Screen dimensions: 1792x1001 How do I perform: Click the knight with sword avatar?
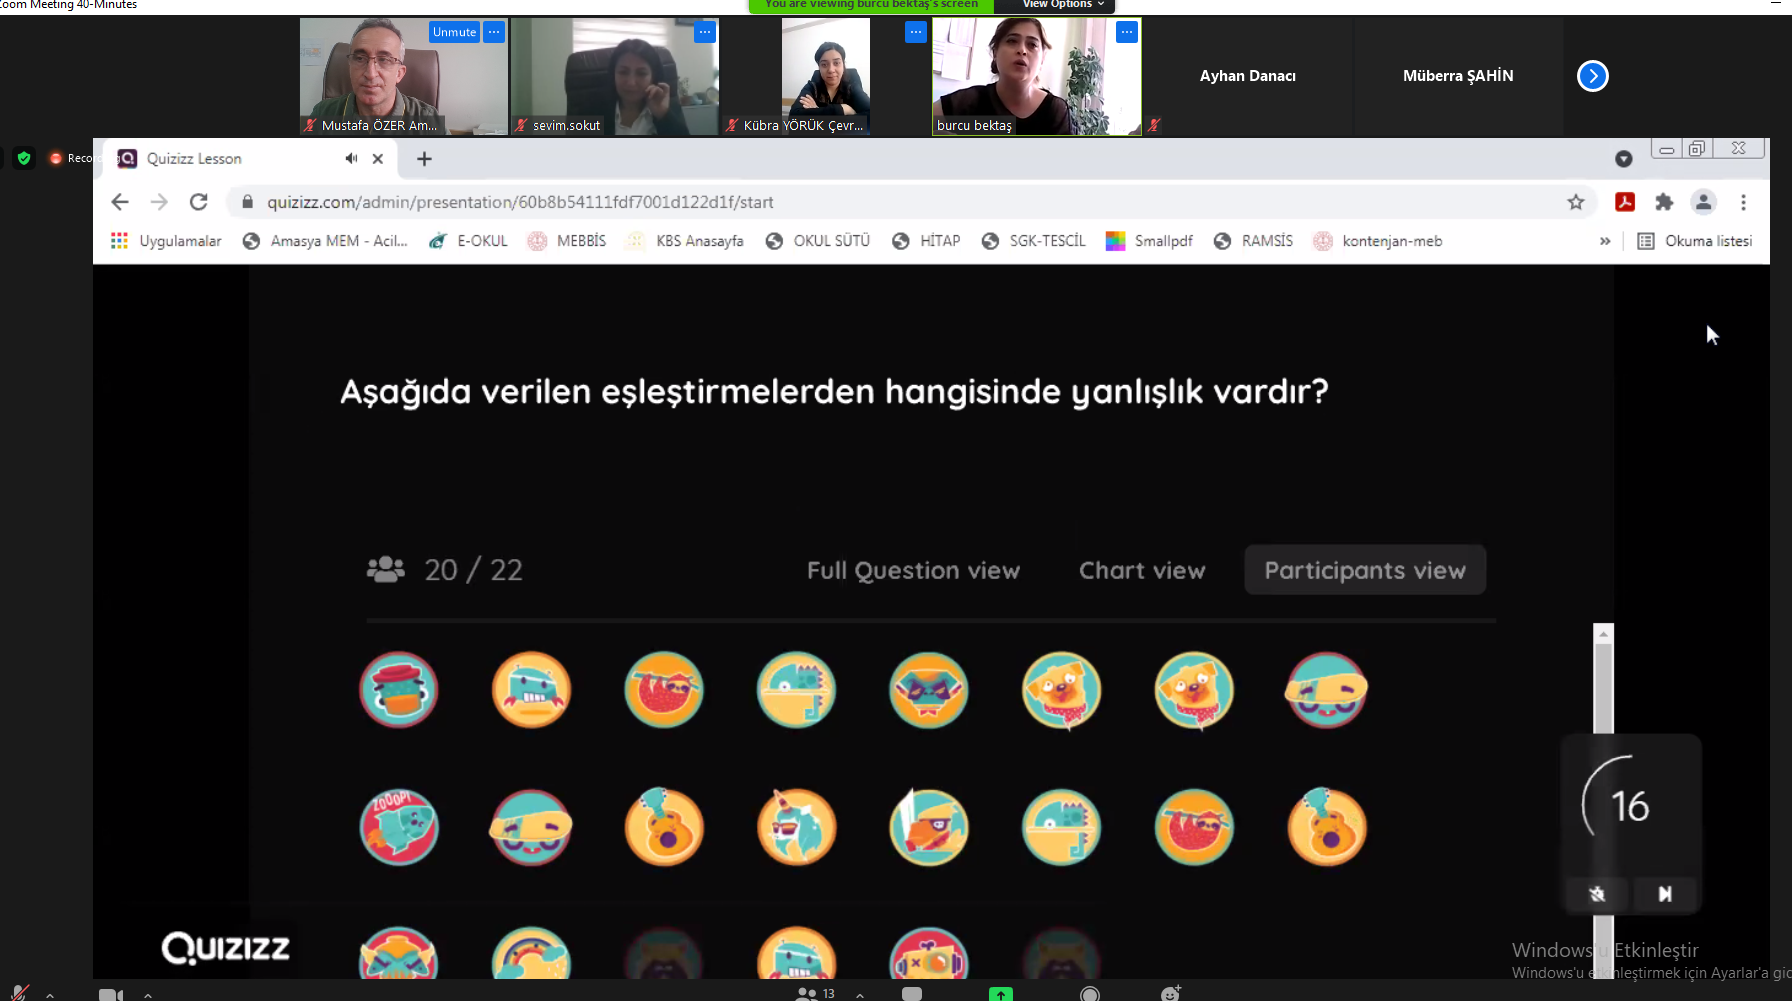tap(929, 827)
